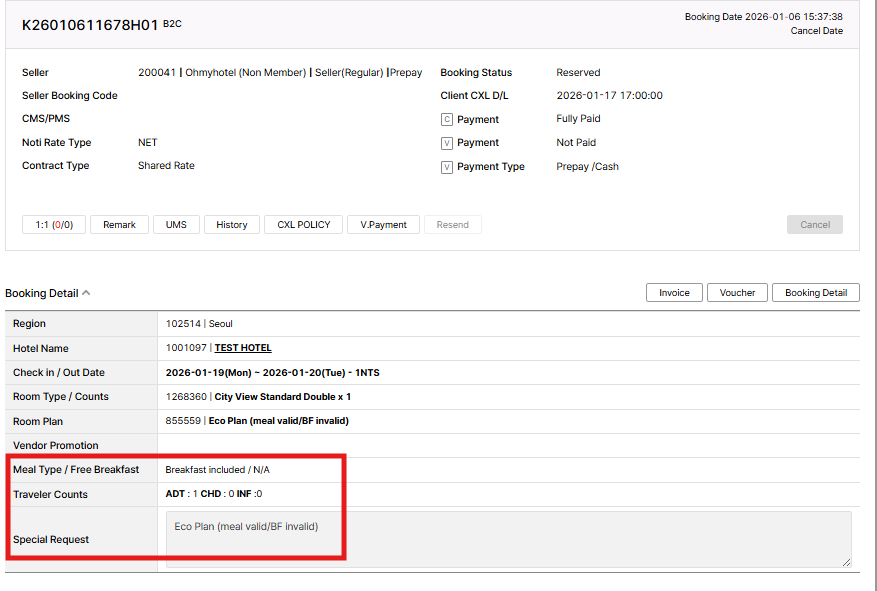Open the Voucher document
The width and height of the screenshot is (877, 591).
[x=737, y=293]
